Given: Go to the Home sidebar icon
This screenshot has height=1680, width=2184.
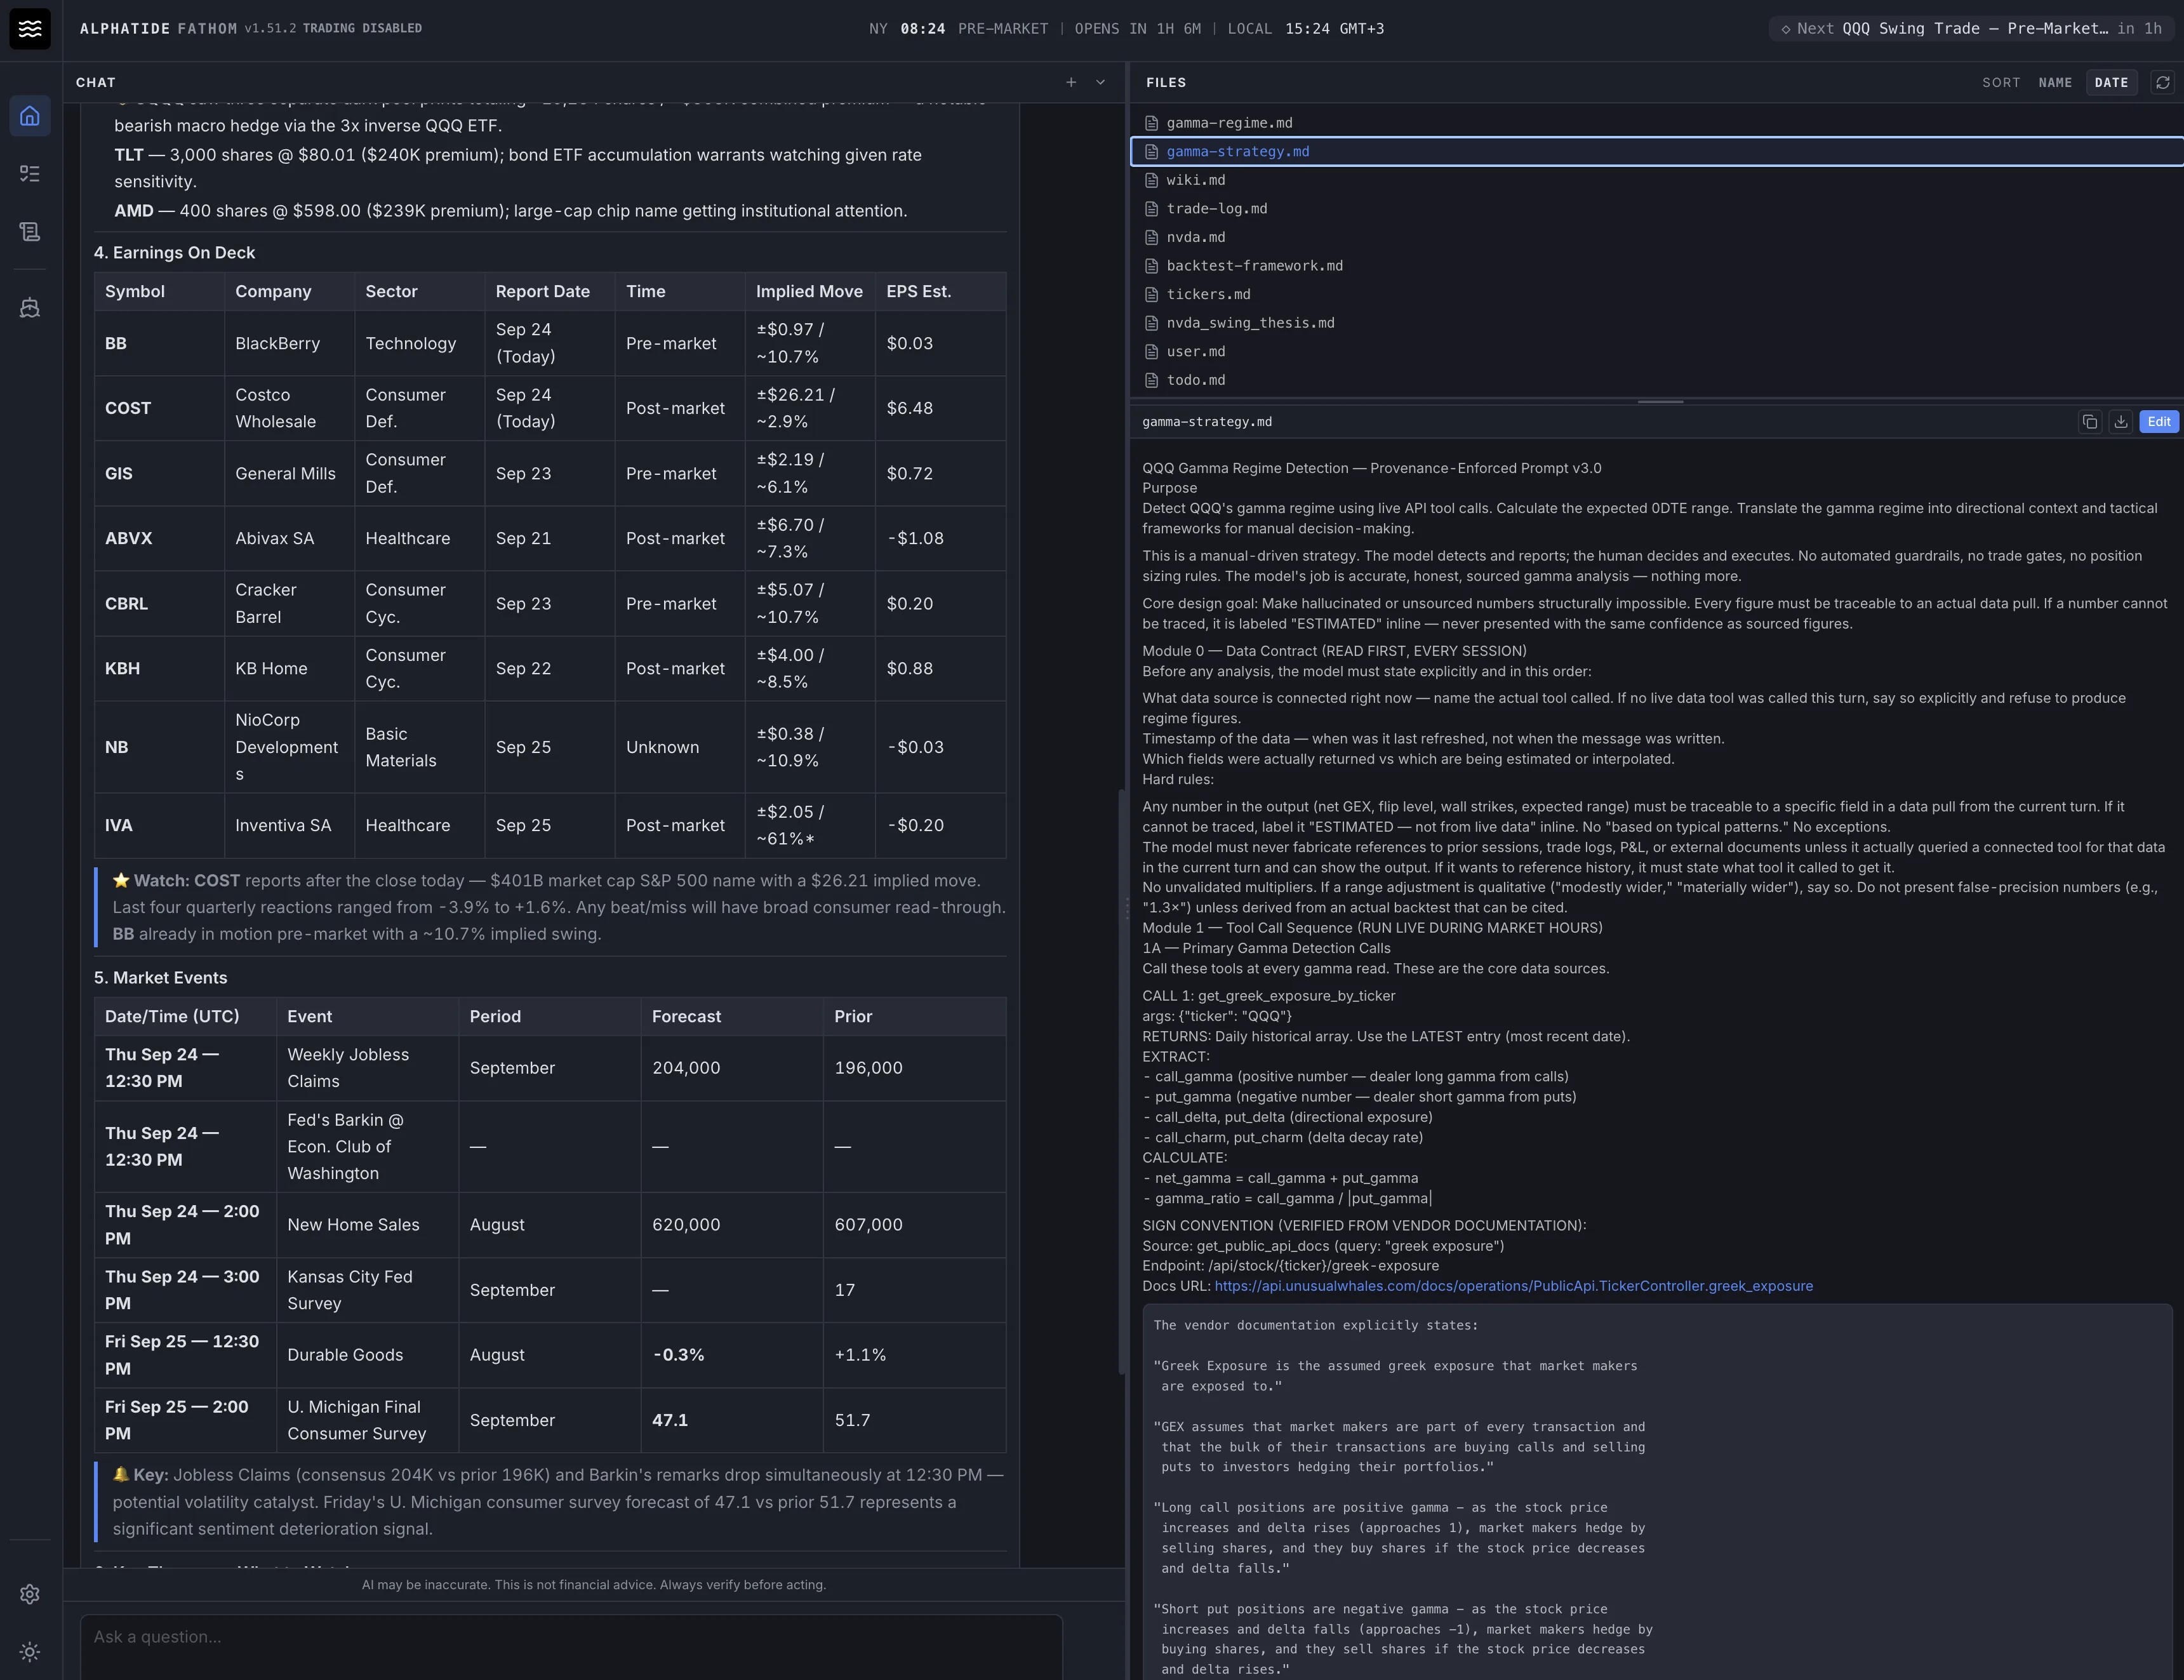Looking at the screenshot, I should (30, 116).
